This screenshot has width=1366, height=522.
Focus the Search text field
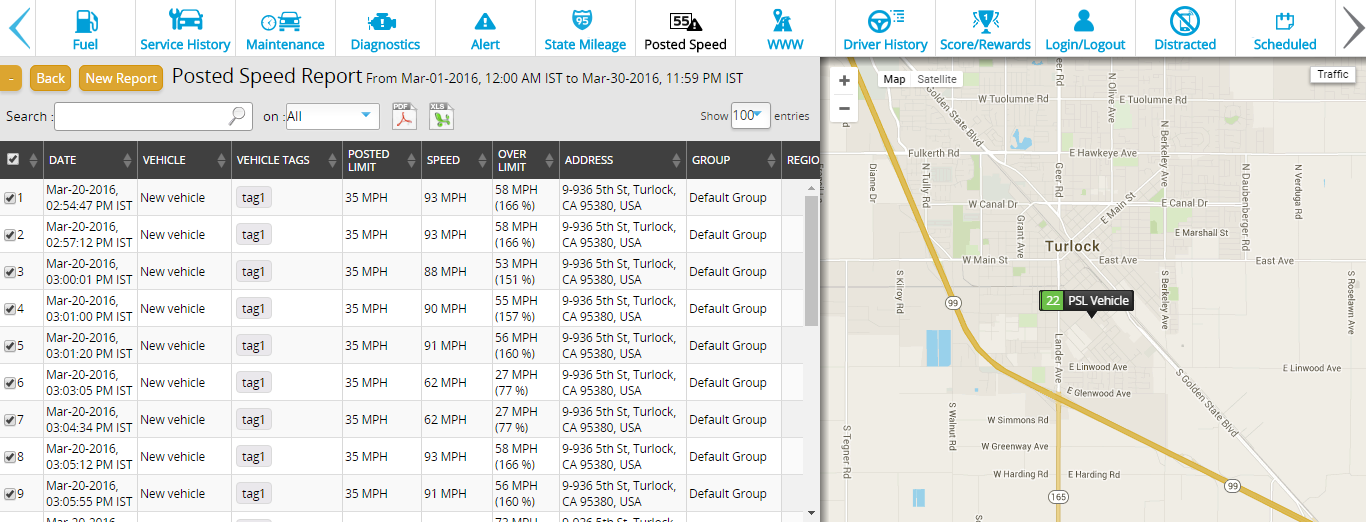click(152, 116)
